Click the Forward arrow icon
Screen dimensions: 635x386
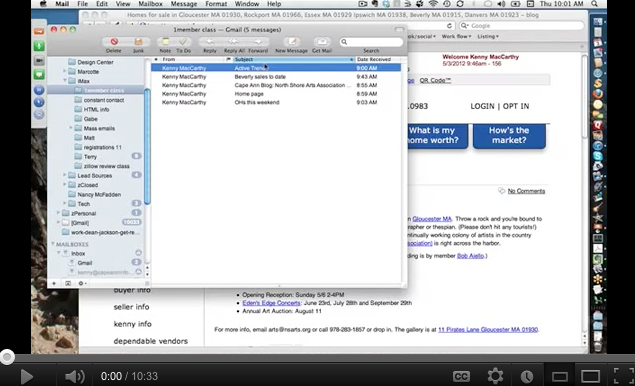click(x=258, y=42)
